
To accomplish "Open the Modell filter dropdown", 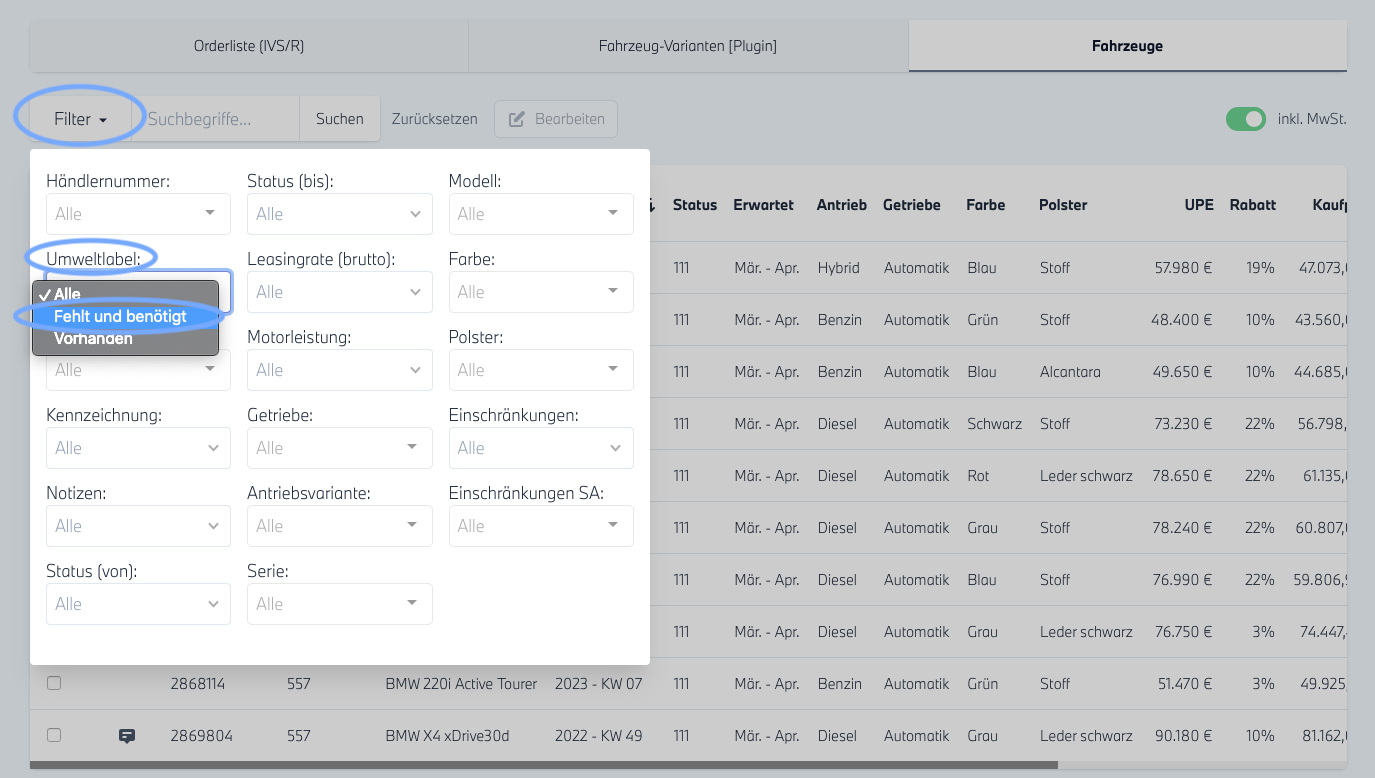I will coord(541,214).
